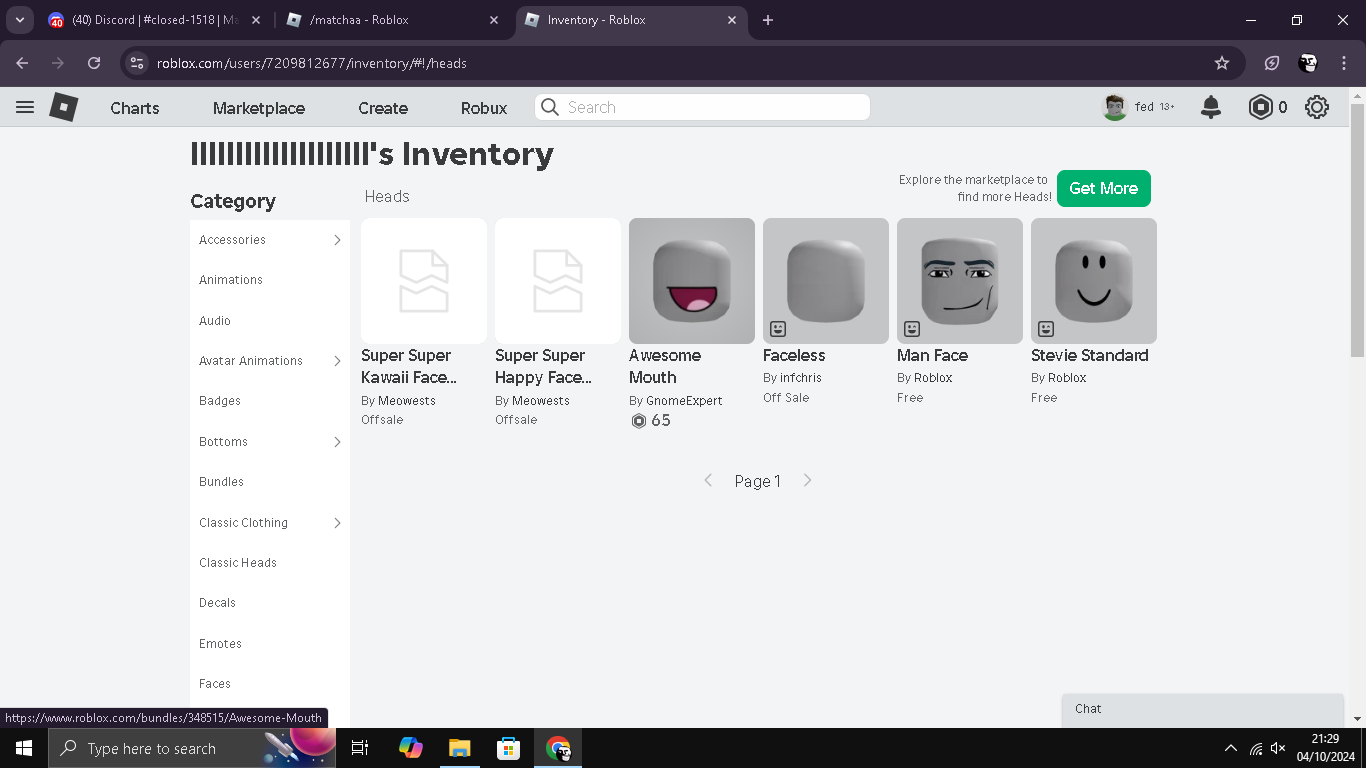Open the network Wi-Fi tray icon

pyautogui.click(x=1256, y=748)
